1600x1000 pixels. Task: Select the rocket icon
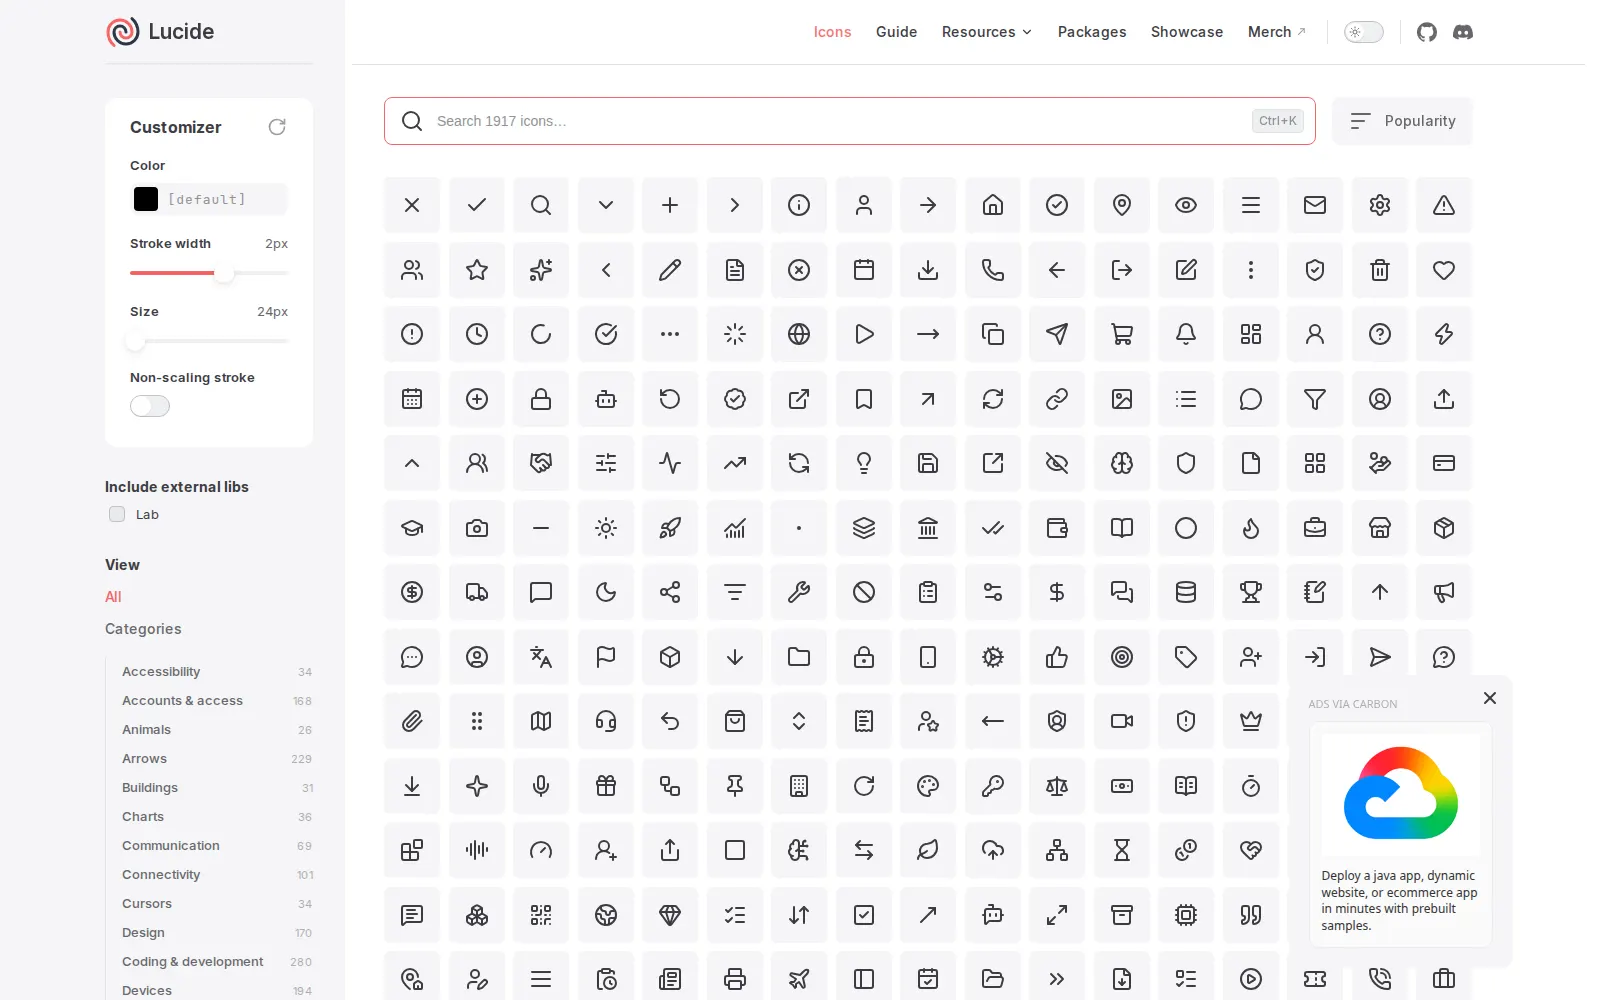click(670, 528)
